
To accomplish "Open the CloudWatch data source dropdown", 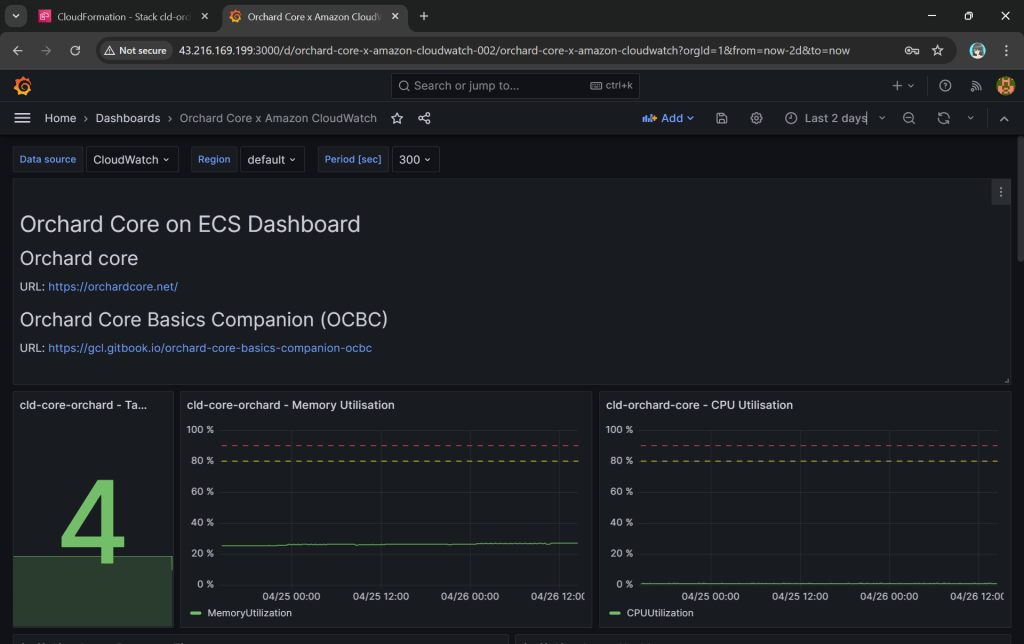I will [131, 160].
